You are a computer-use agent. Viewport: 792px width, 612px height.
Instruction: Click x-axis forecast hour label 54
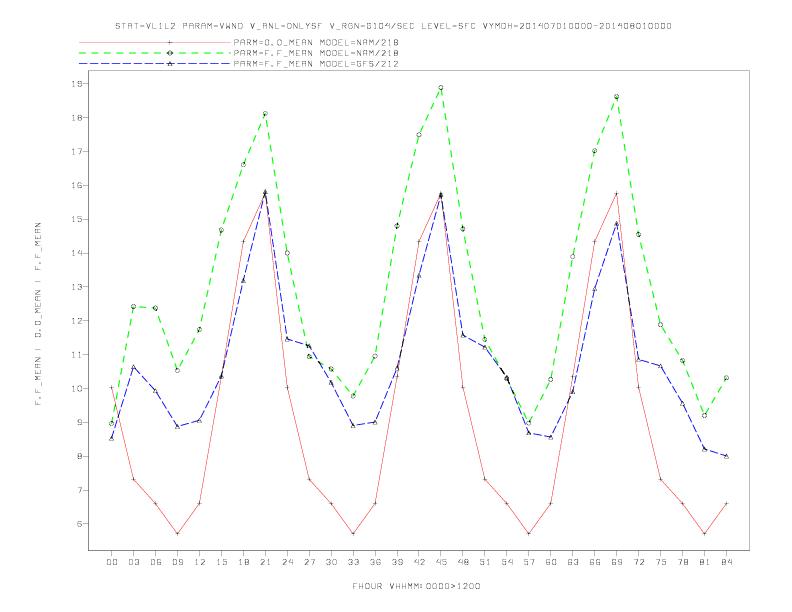click(x=507, y=562)
